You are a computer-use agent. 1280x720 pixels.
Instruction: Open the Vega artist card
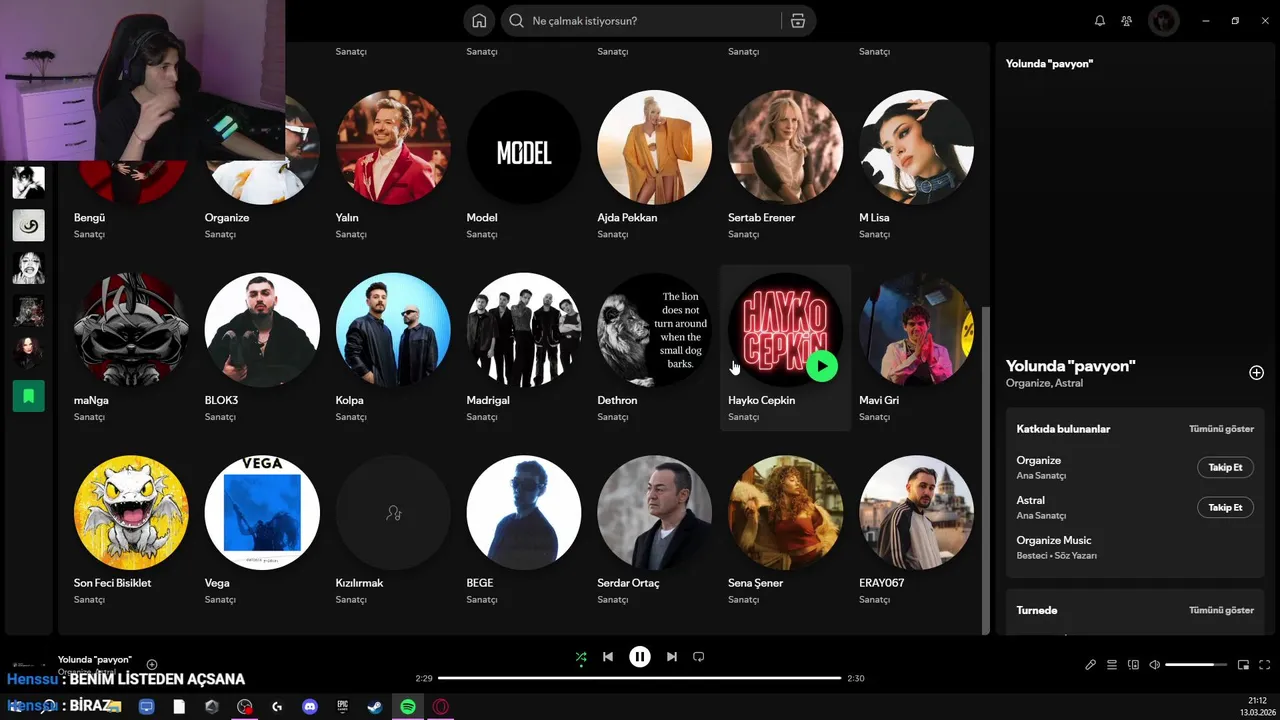pos(262,531)
